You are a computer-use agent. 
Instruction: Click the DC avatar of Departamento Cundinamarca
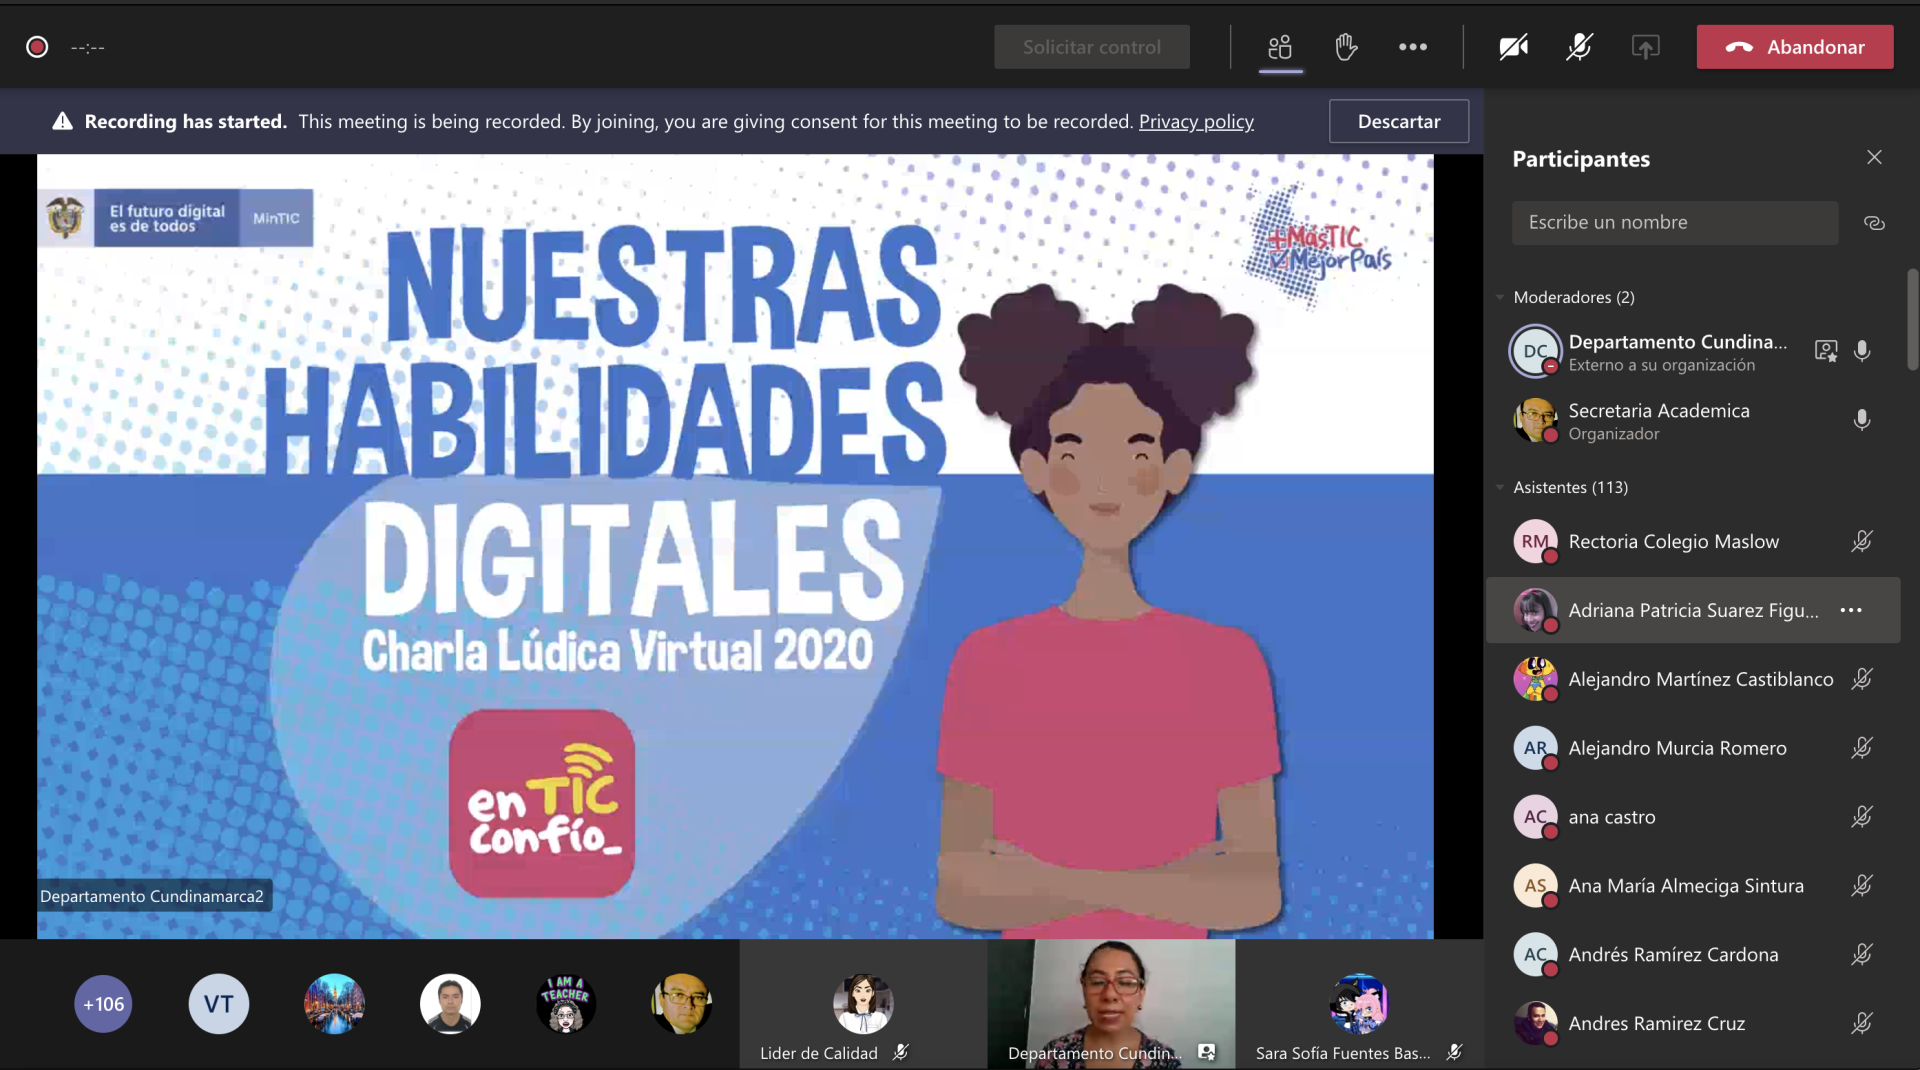(1535, 351)
